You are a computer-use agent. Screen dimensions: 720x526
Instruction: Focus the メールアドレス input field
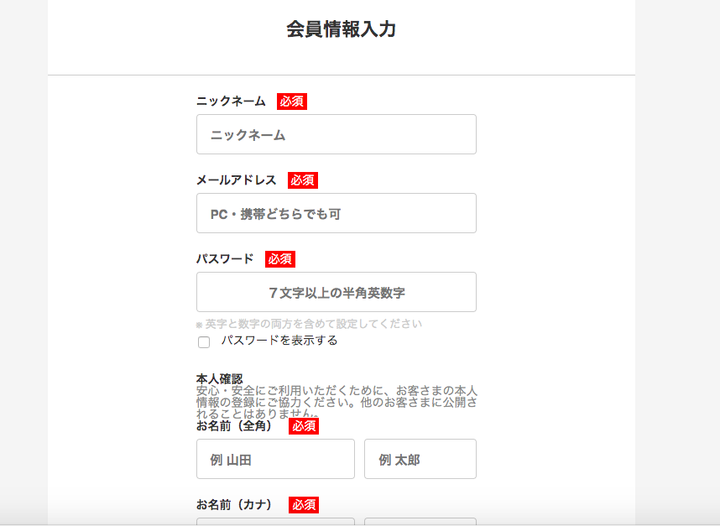coord(336,213)
